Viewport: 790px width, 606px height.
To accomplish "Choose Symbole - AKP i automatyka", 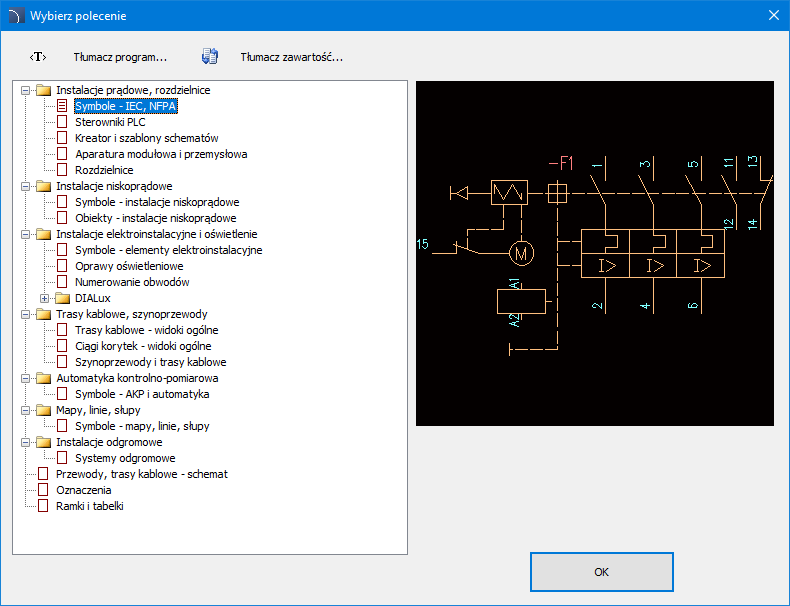I will pos(142,394).
